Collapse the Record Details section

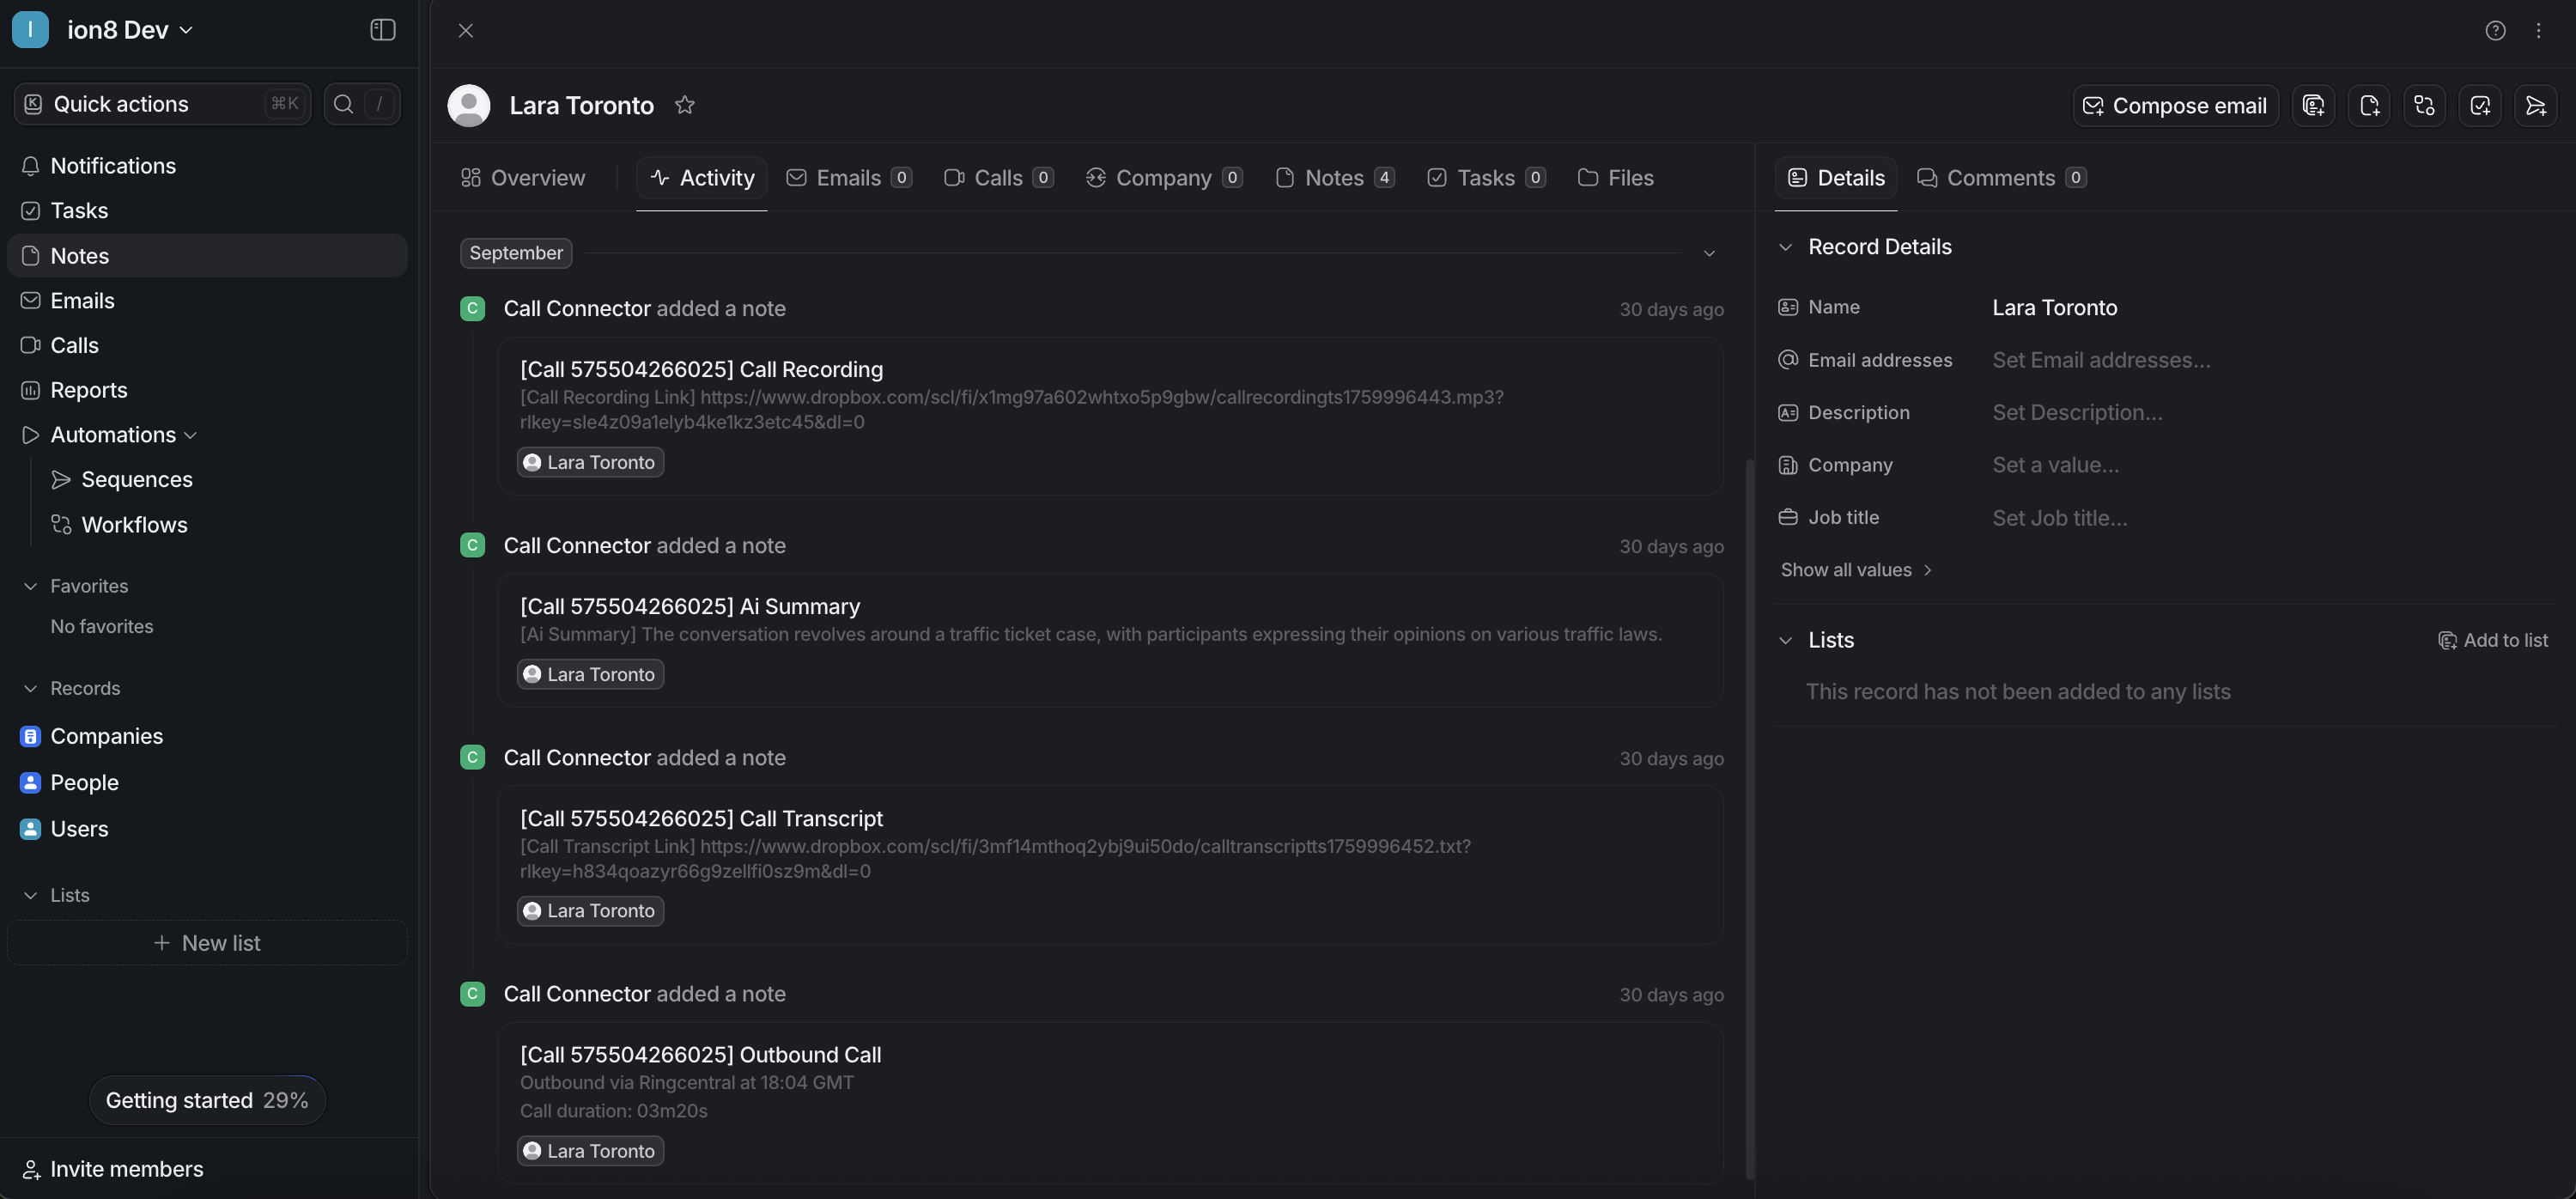tap(1786, 247)
